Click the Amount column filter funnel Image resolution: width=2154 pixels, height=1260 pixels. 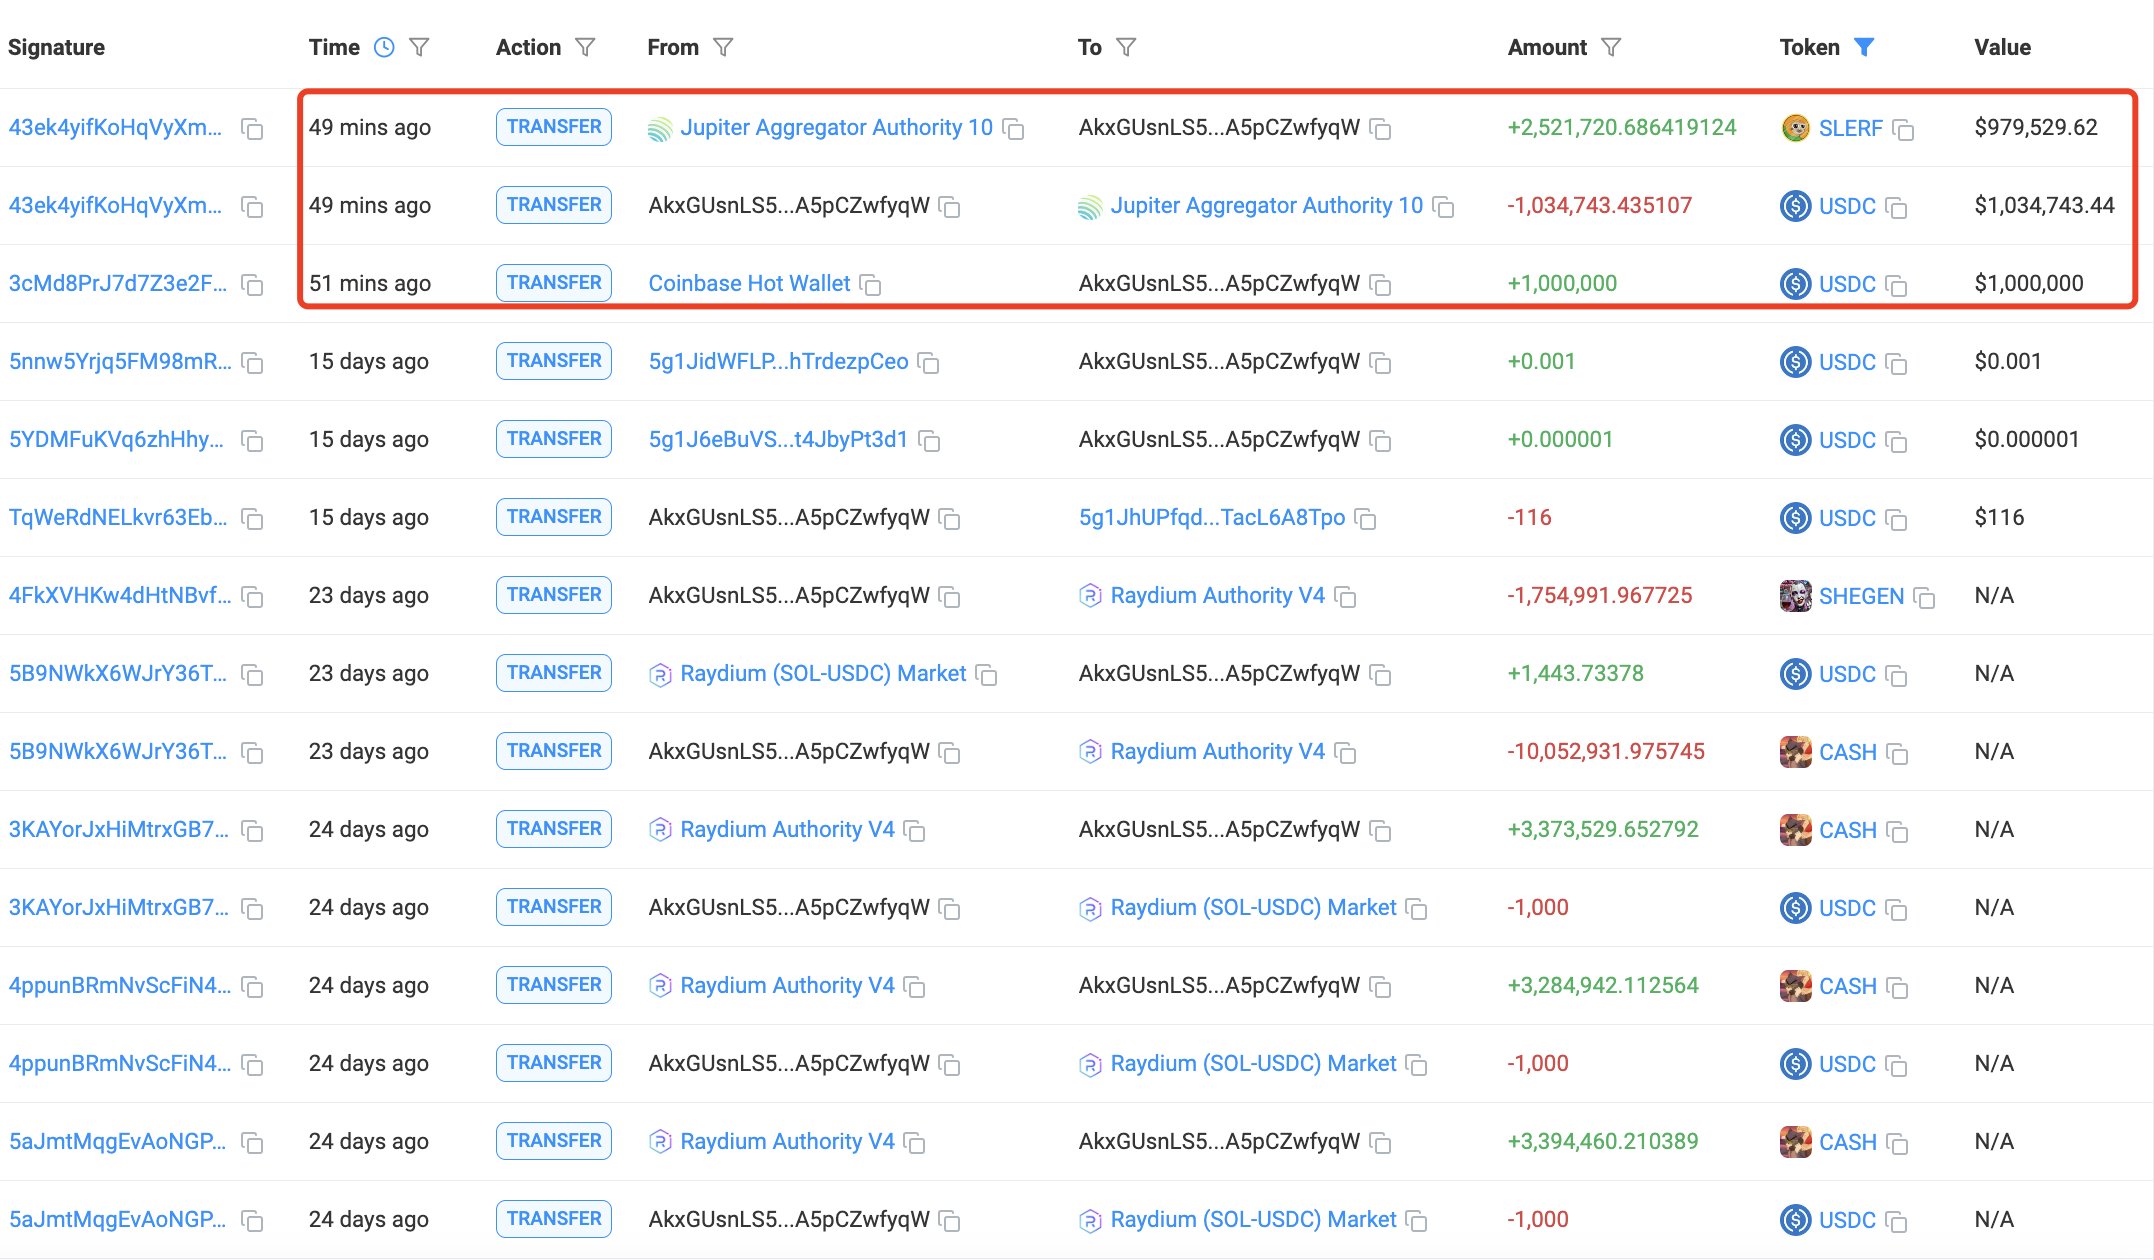coord(1611,47)
